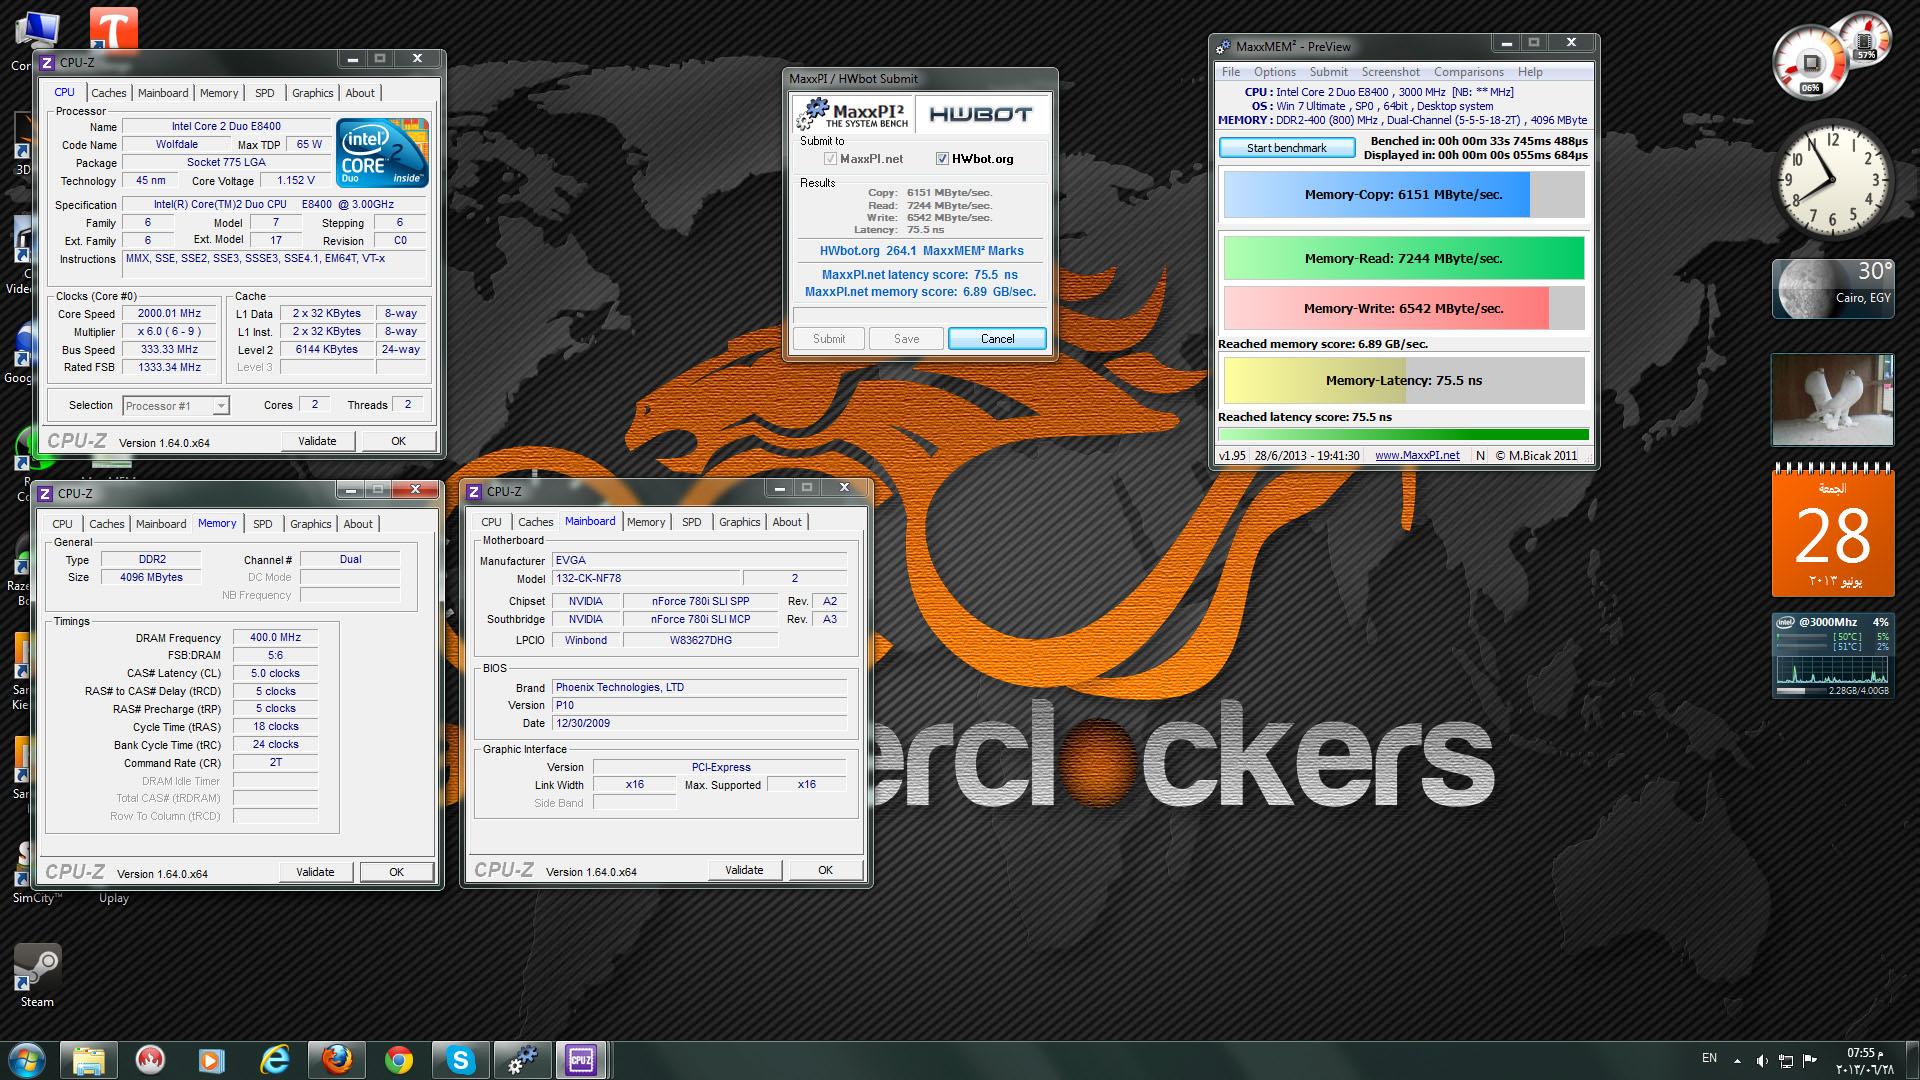Viewport: 1920px width, 1080px height.
Task: Open About tab in mainboard CPU-Z window
Action: click(x=787, y=522)
